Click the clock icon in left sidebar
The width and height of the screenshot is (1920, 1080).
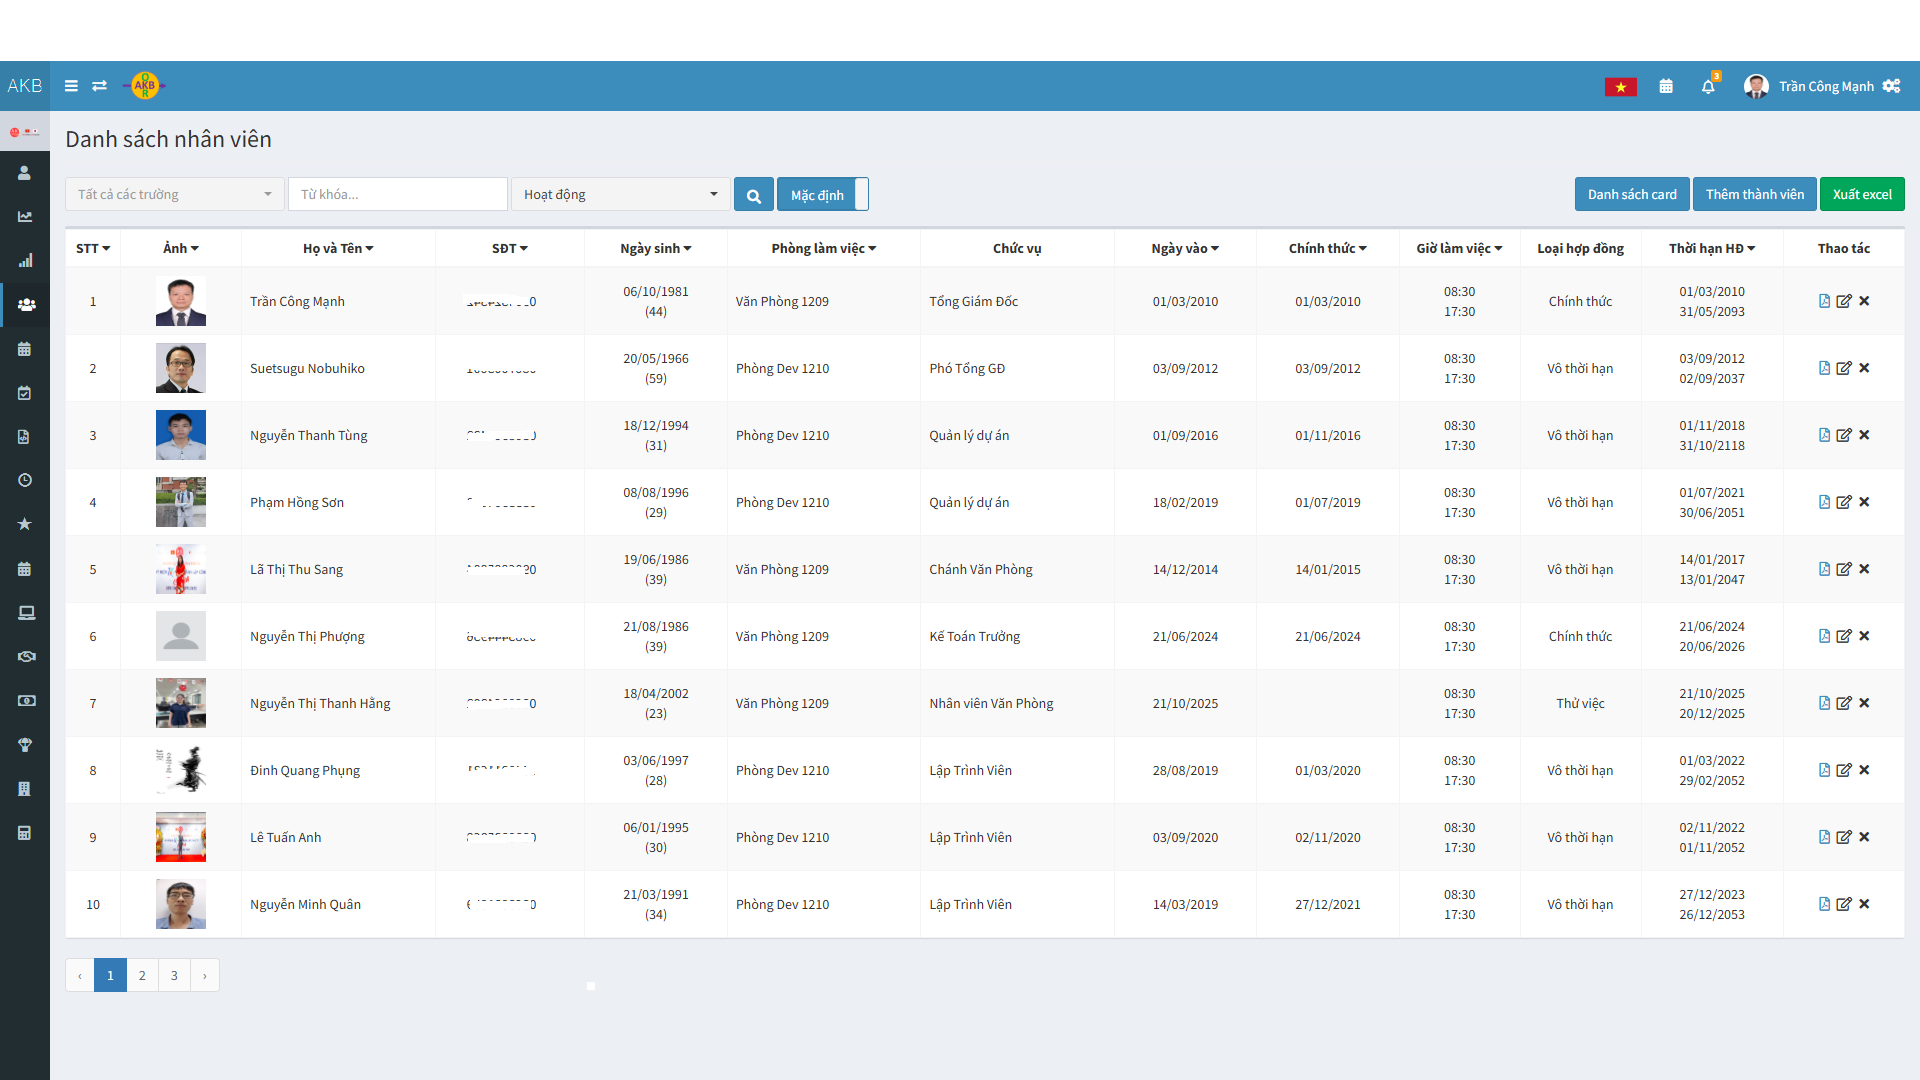(25, 480)
